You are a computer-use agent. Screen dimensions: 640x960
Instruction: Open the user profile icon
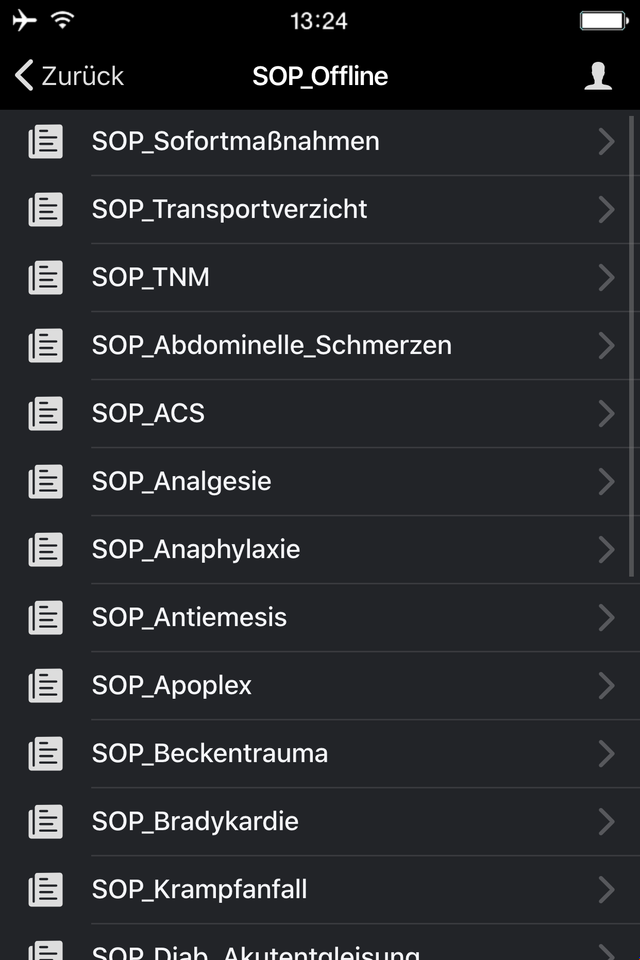[x=598, y=76]
